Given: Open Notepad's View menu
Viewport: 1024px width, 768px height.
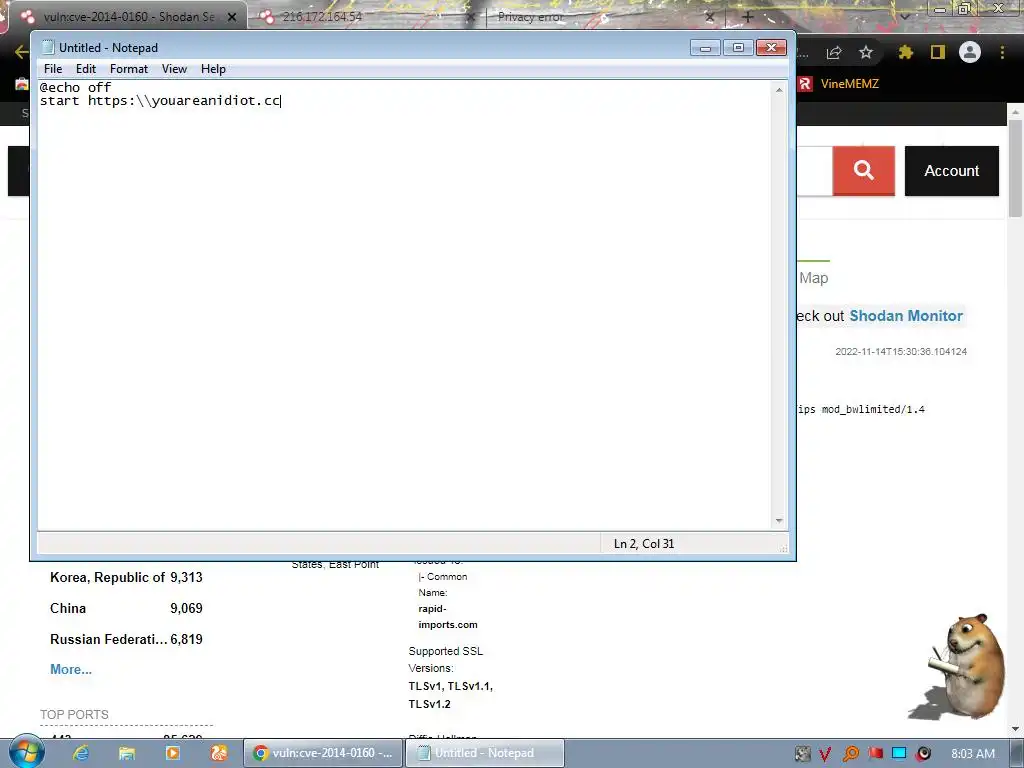Looking at the screenshot, I should tap(174, 69).
